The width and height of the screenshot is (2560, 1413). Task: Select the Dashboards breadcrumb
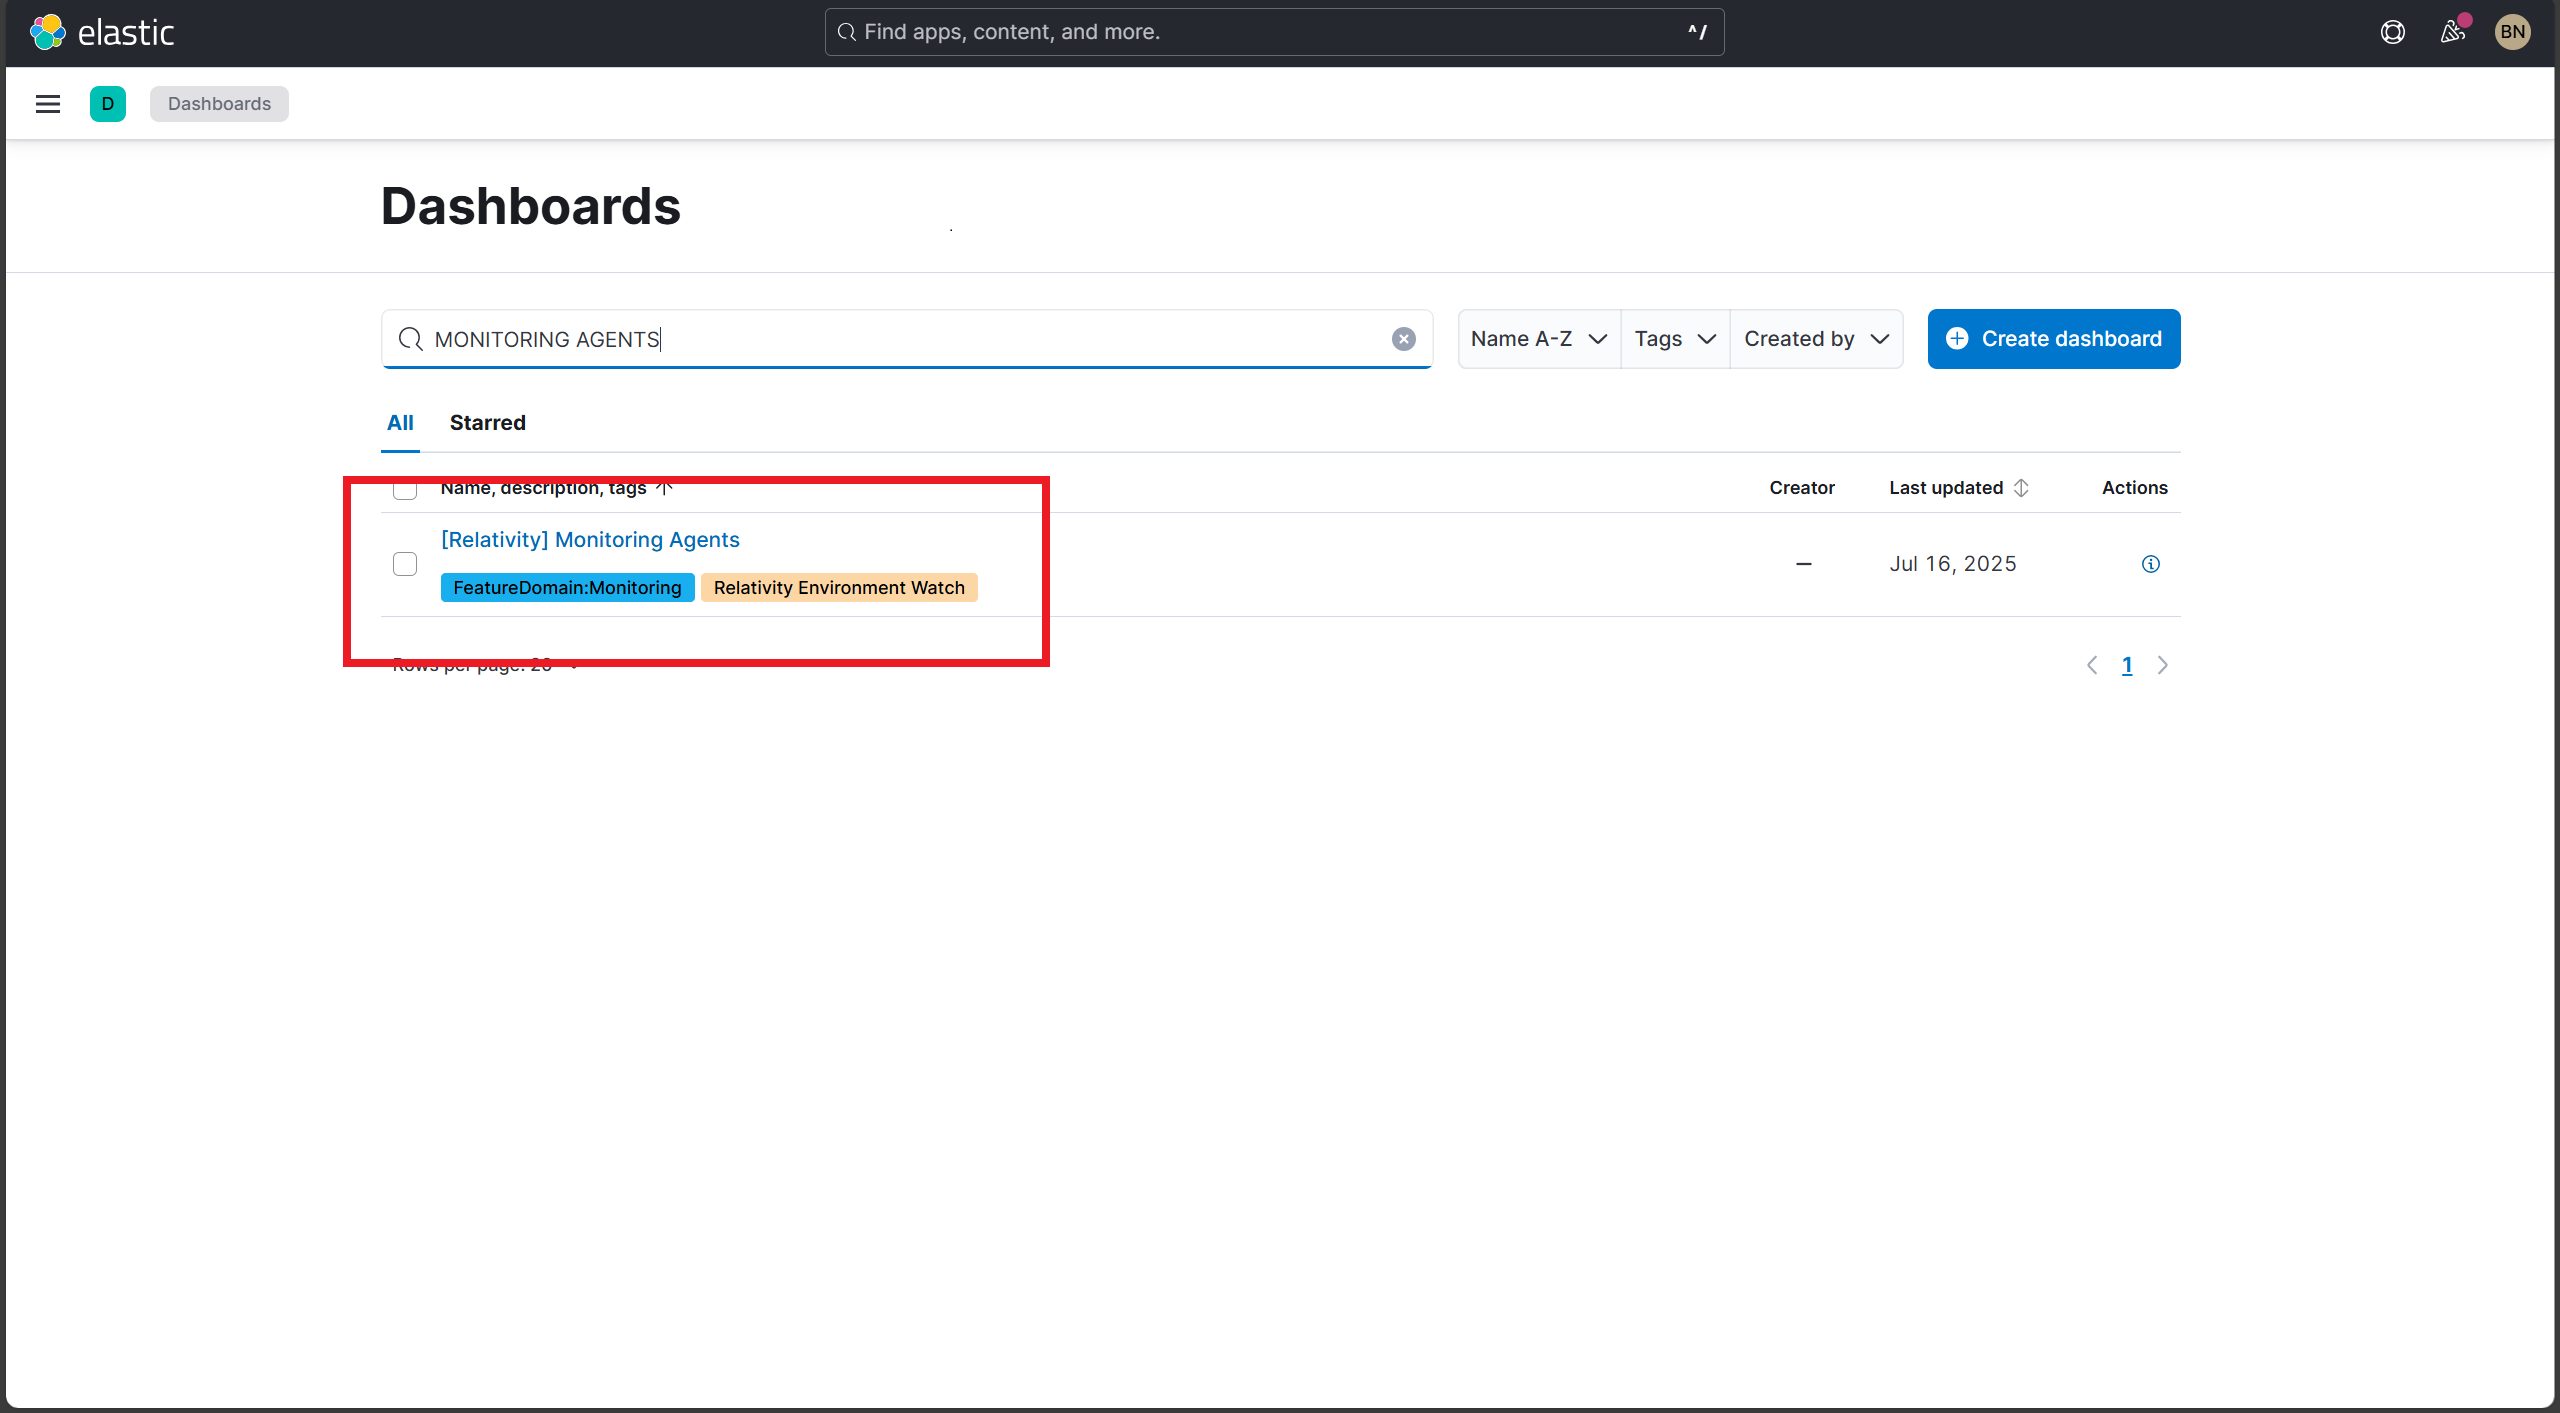219,103
